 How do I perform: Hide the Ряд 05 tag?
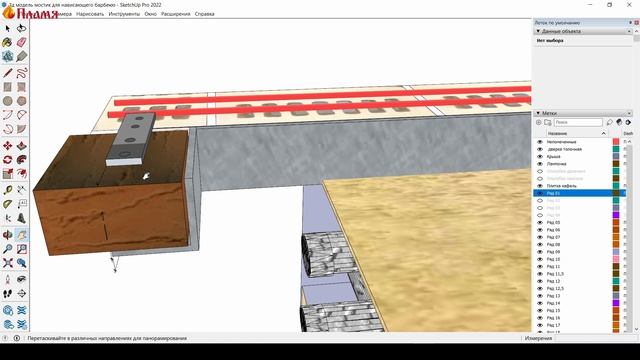pos(540,222)
